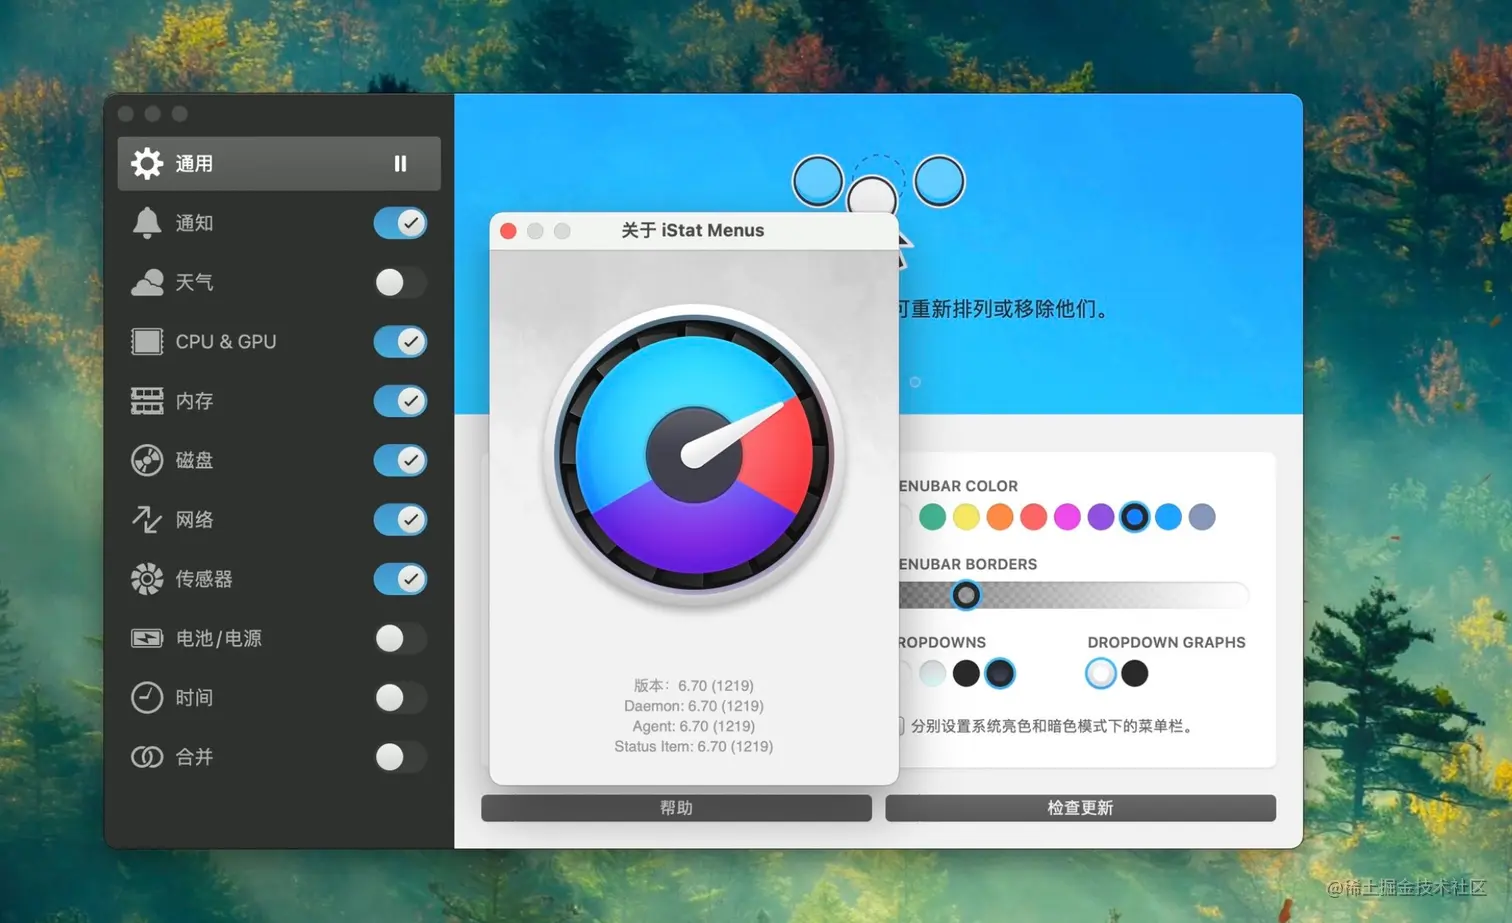This screenshot has height=923, width=1512.
Task: Choose the green menubar color swatch
Action: pyautogui.click(x=932, y=517)
